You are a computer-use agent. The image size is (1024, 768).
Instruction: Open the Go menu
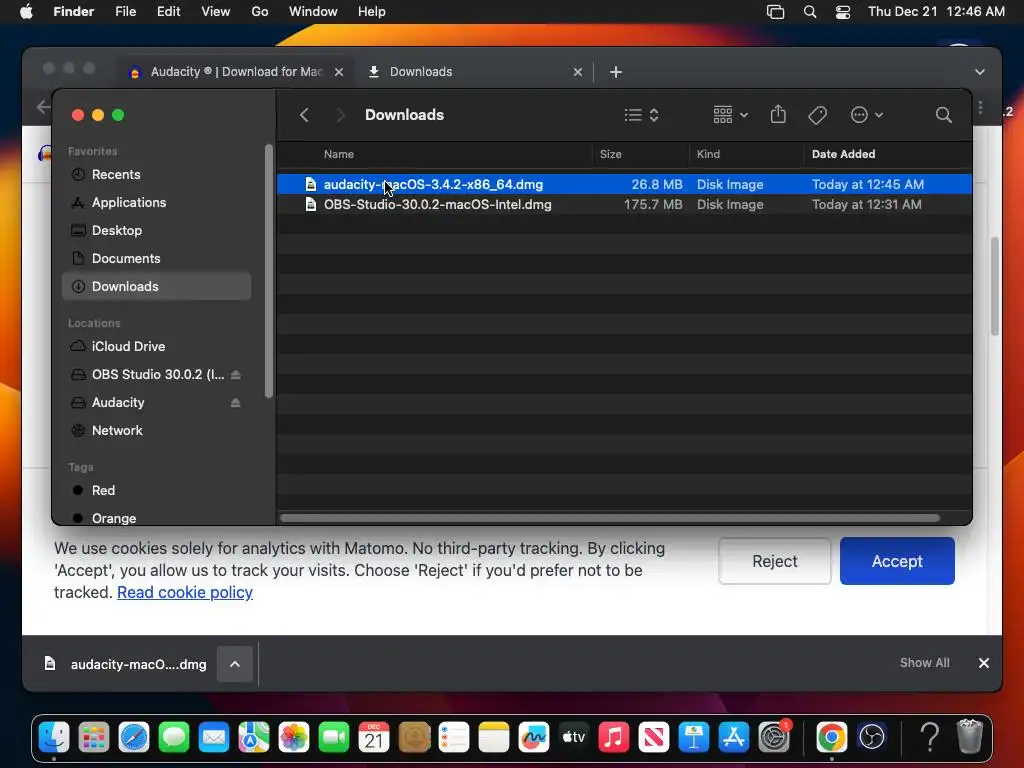pyautogui.click(x=259, y=12)
